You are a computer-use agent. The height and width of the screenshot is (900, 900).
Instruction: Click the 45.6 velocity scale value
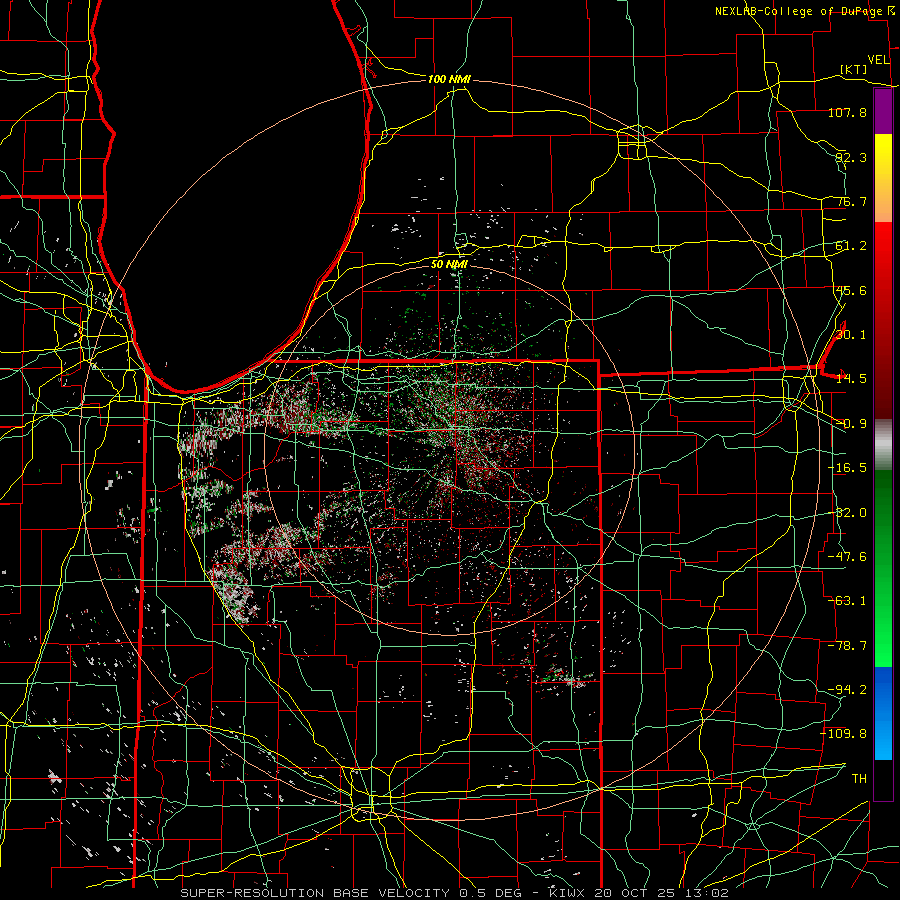pyautogui.click(x=851, y=290)
